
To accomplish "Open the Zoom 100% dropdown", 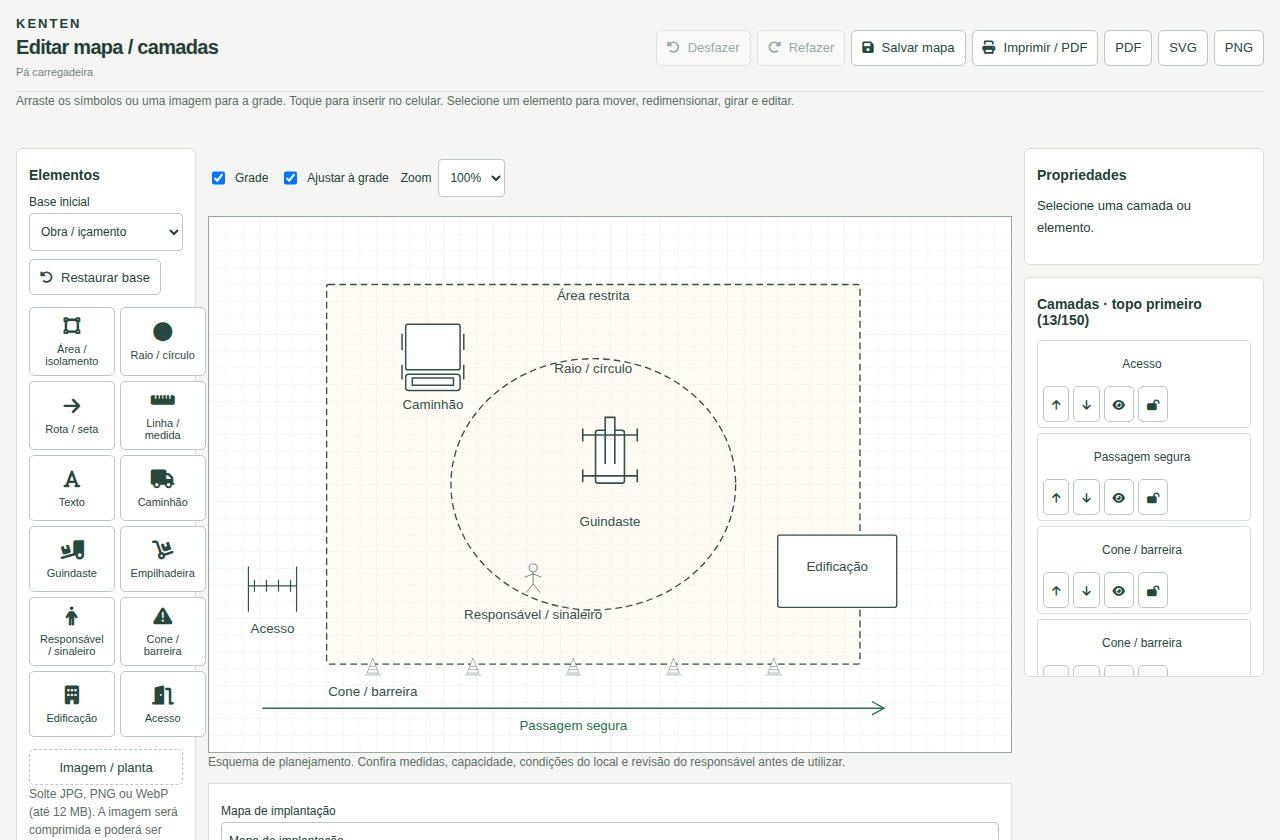I will (x=471, y=178).
